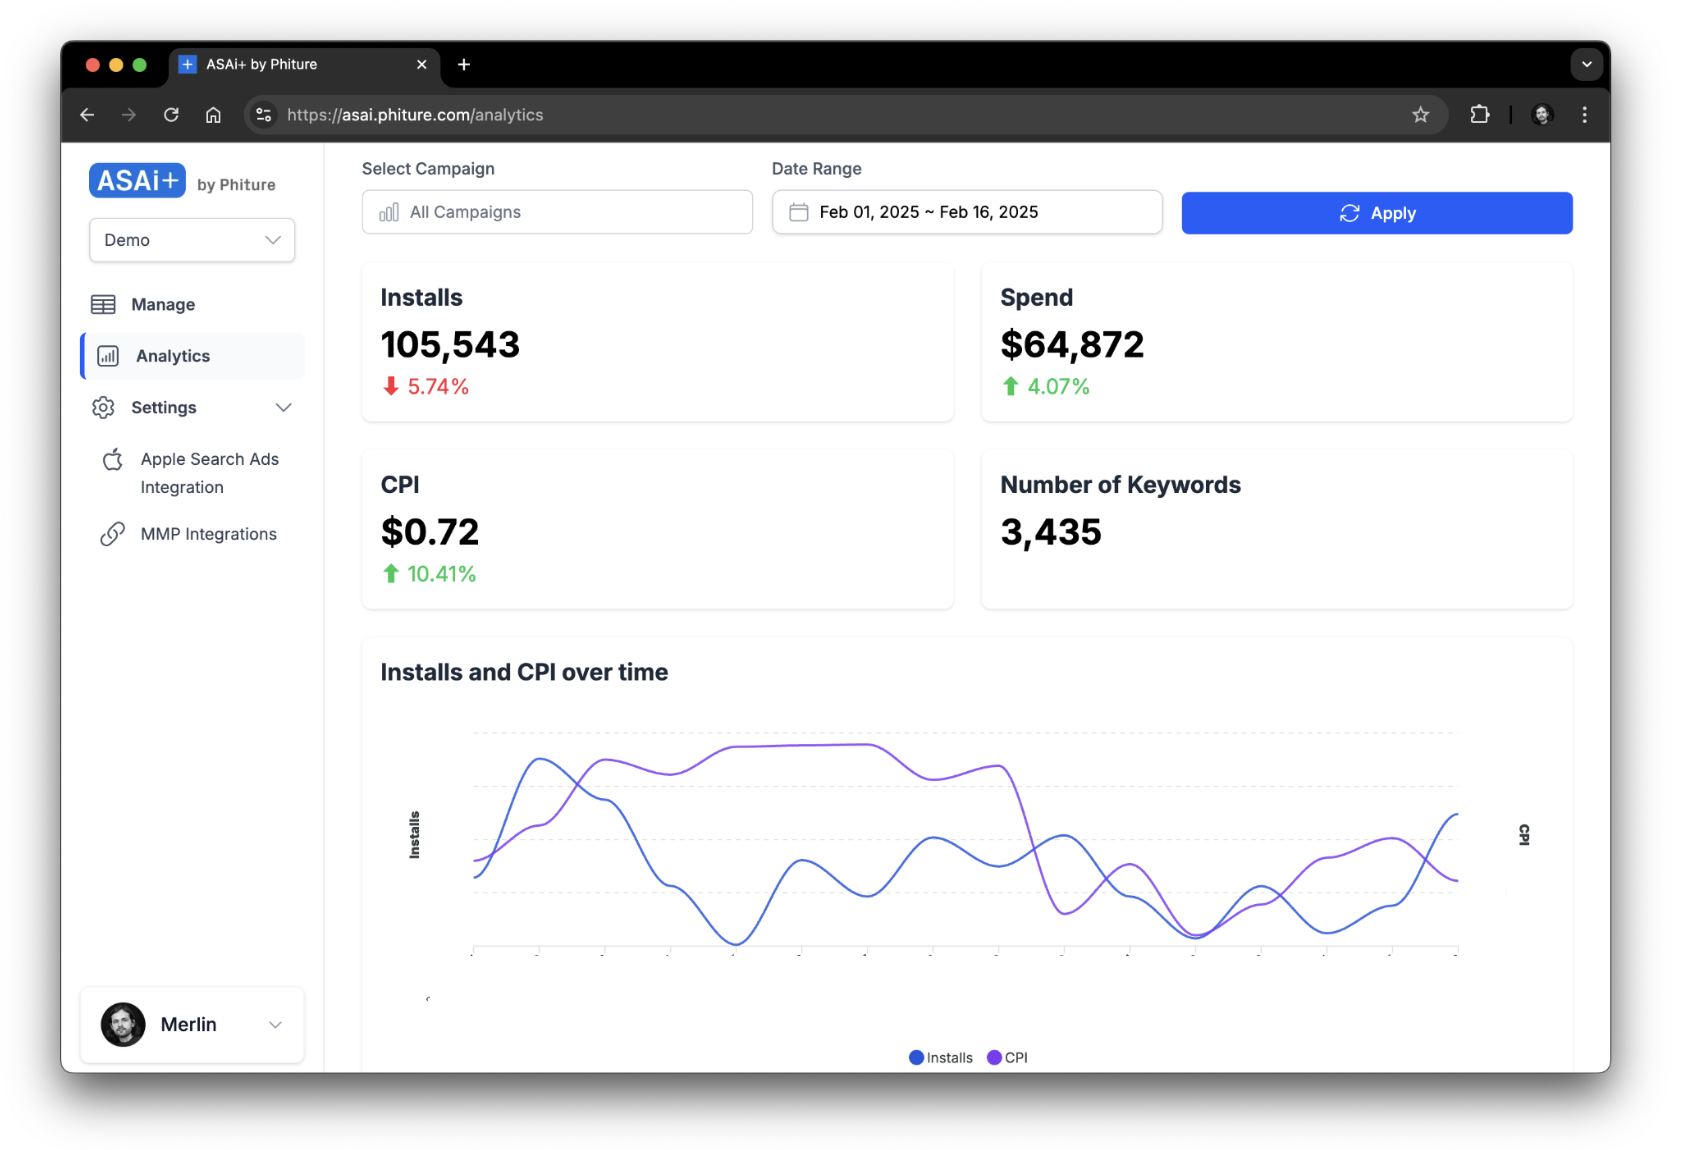
Task: Open the Demo account dropdown
Action: coord(192,241)
